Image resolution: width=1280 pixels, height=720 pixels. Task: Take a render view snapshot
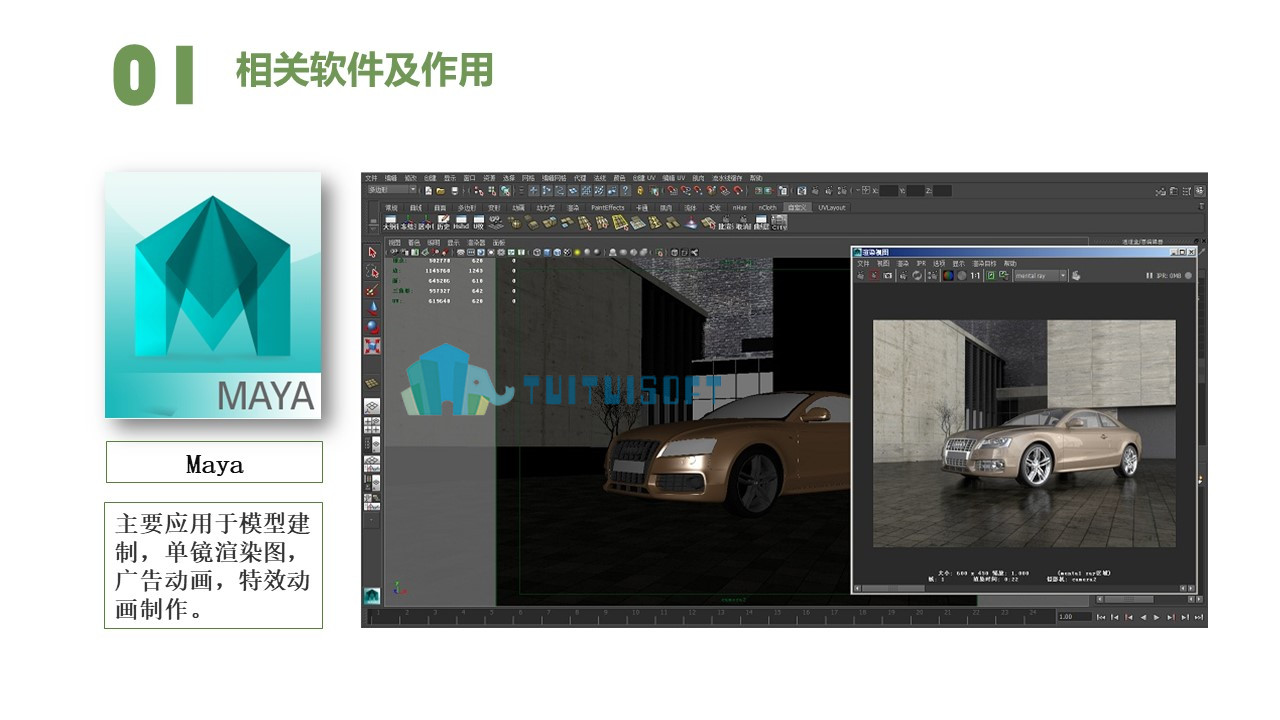[887, 275]
